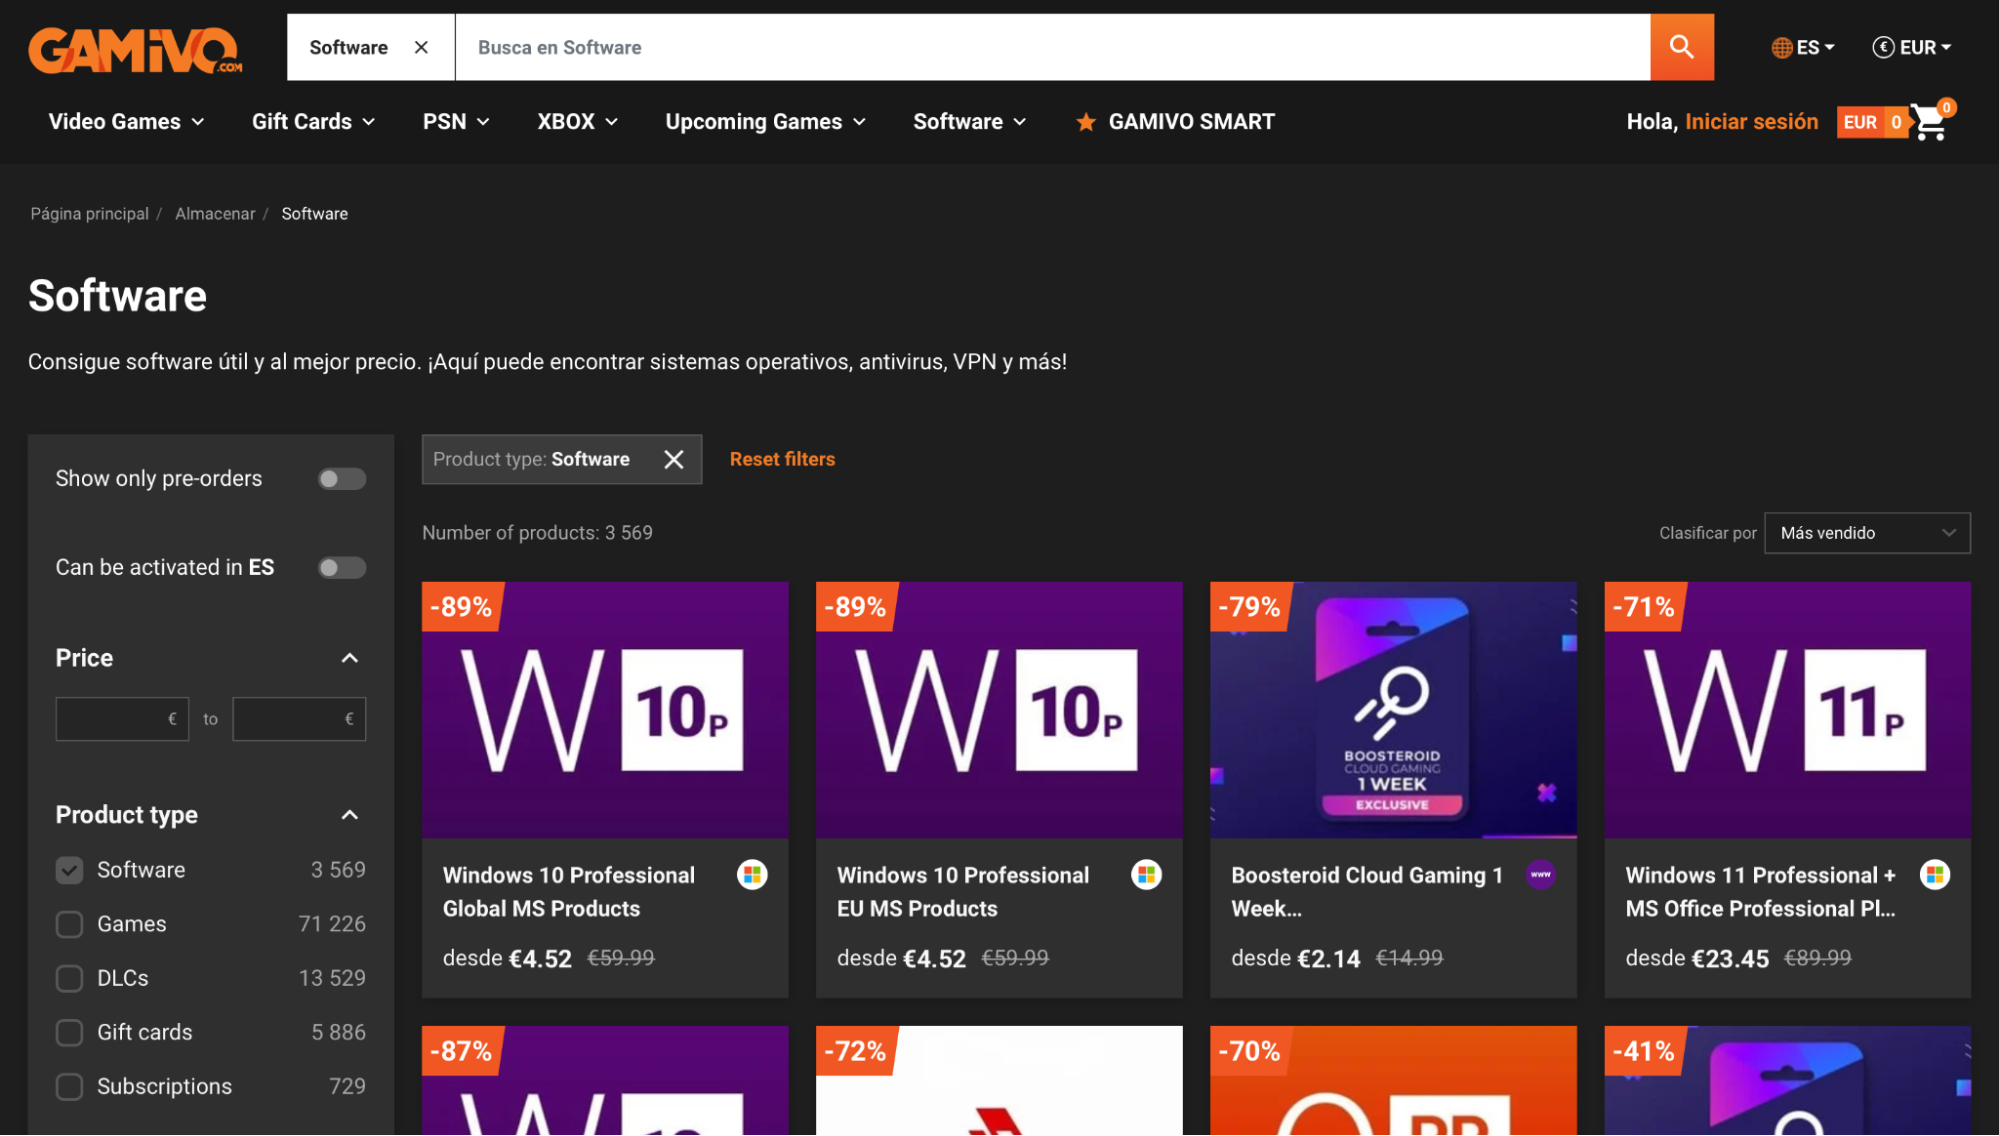
Task: Click Windows 11 Professional + MS Office title
Action: (x=1761, y=892)
